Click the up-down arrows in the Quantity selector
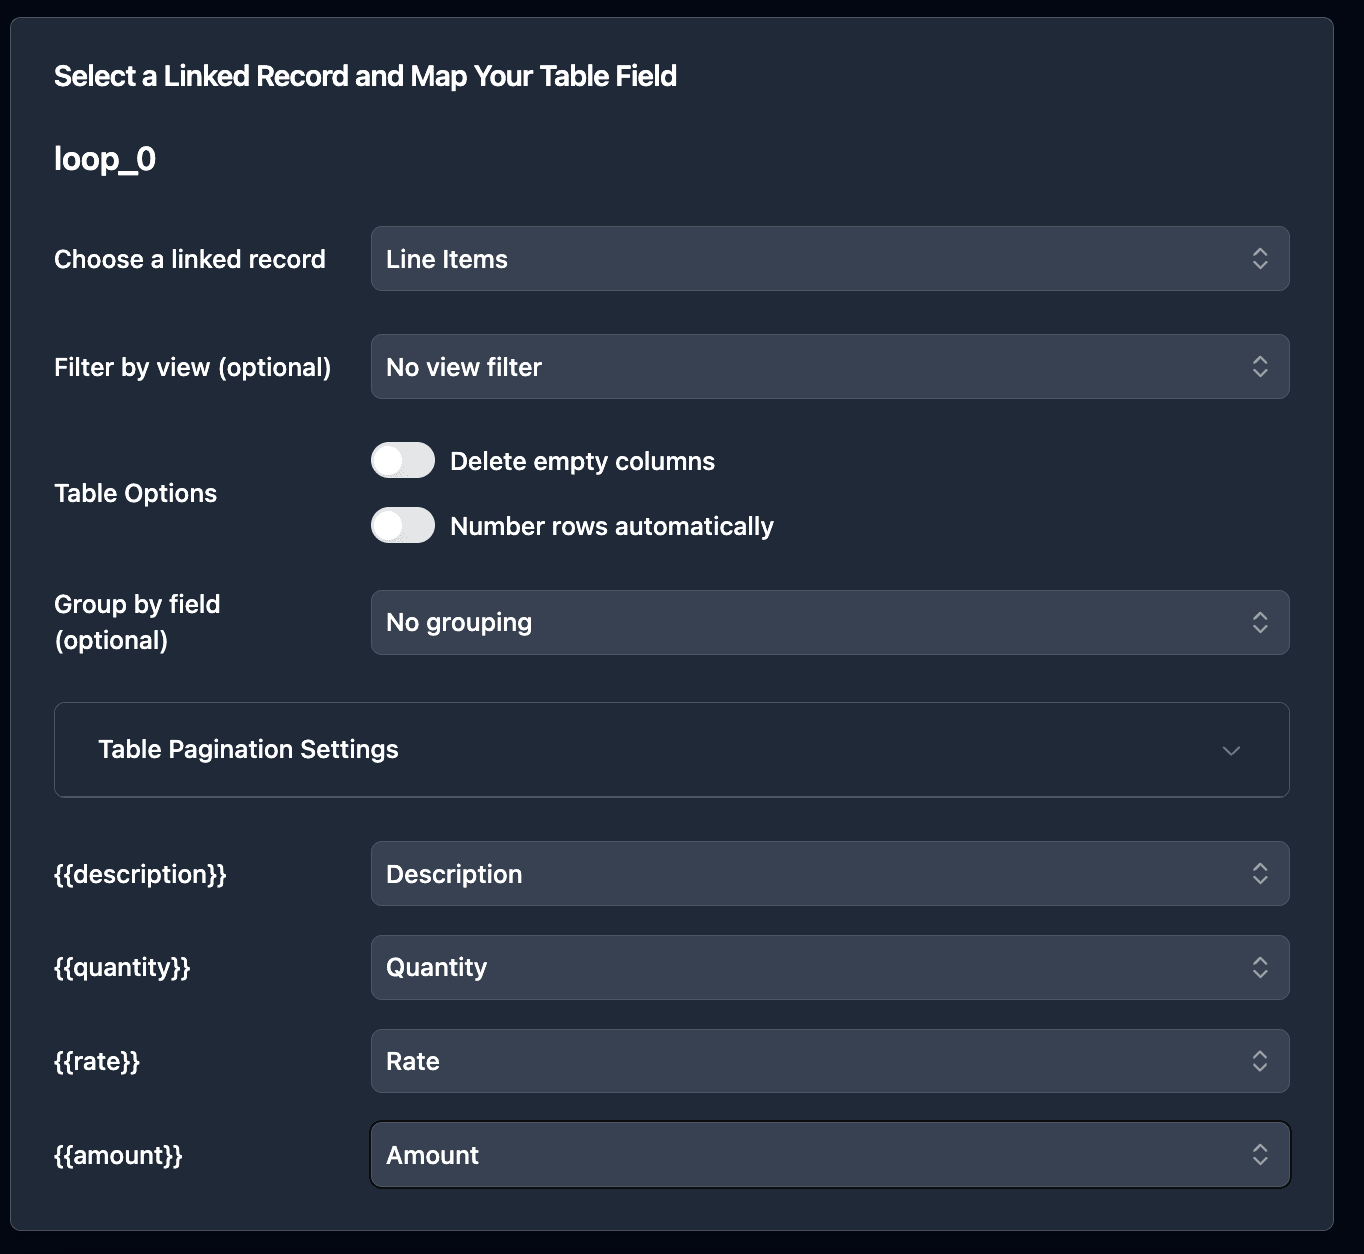The height and width of the screenshot is (1254, 1364). [x=1260, y=968]
